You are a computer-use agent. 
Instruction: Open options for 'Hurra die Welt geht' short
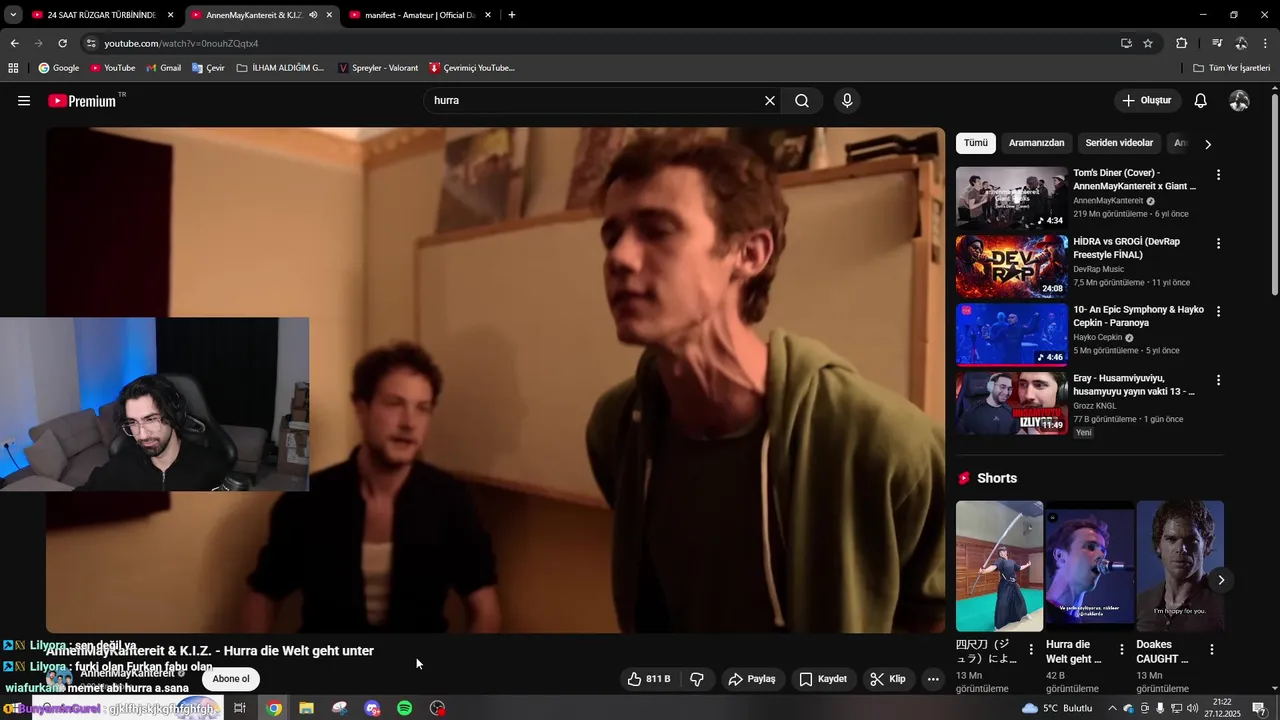point(1121,650)
